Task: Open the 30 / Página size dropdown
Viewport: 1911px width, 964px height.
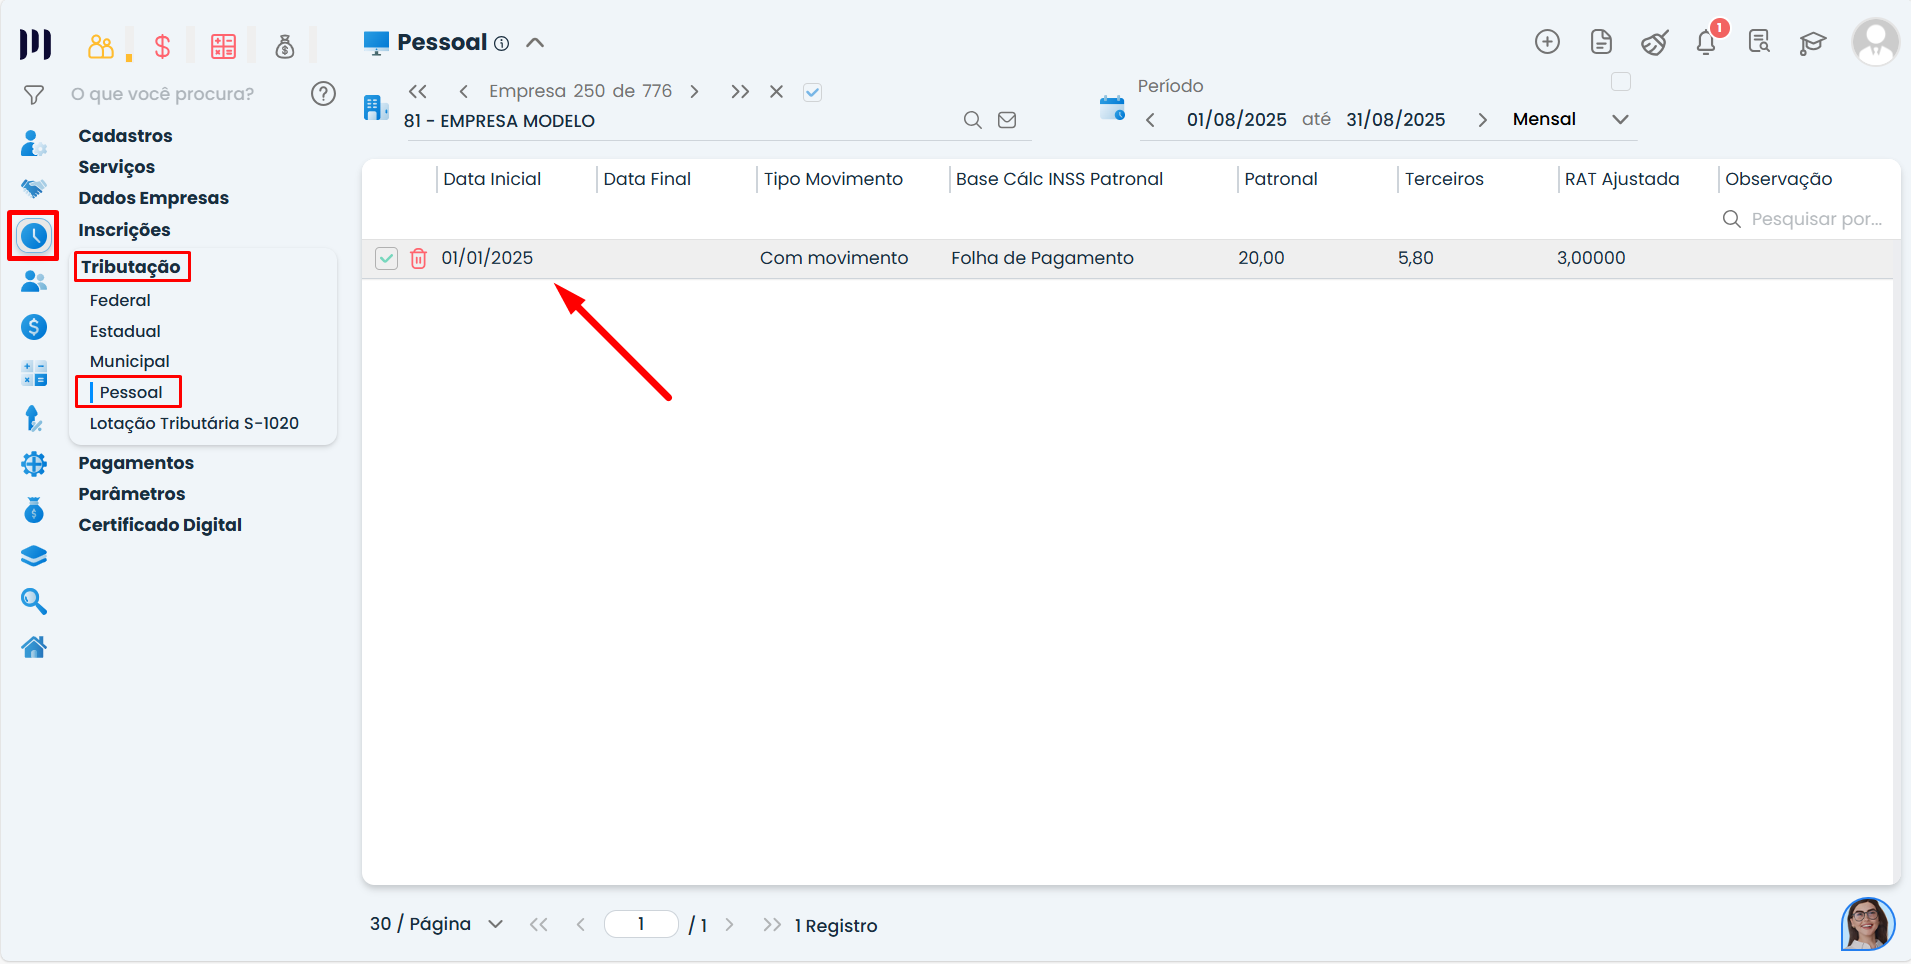Action: (495, 924)
